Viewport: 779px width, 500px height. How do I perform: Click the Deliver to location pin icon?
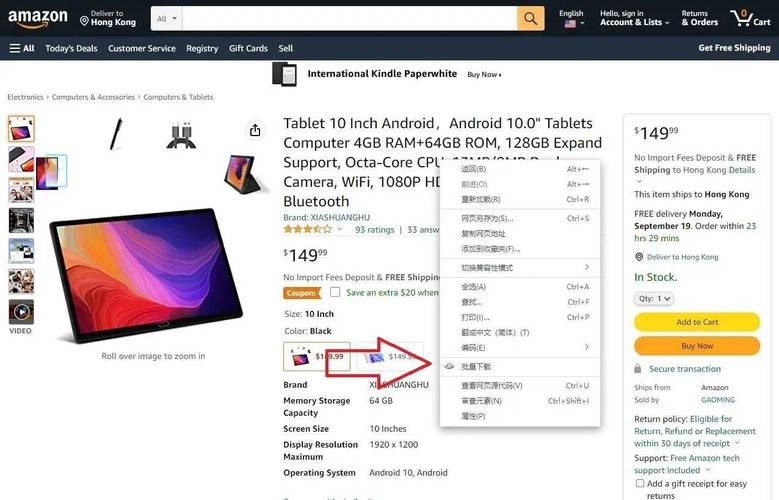pos(84,21)
